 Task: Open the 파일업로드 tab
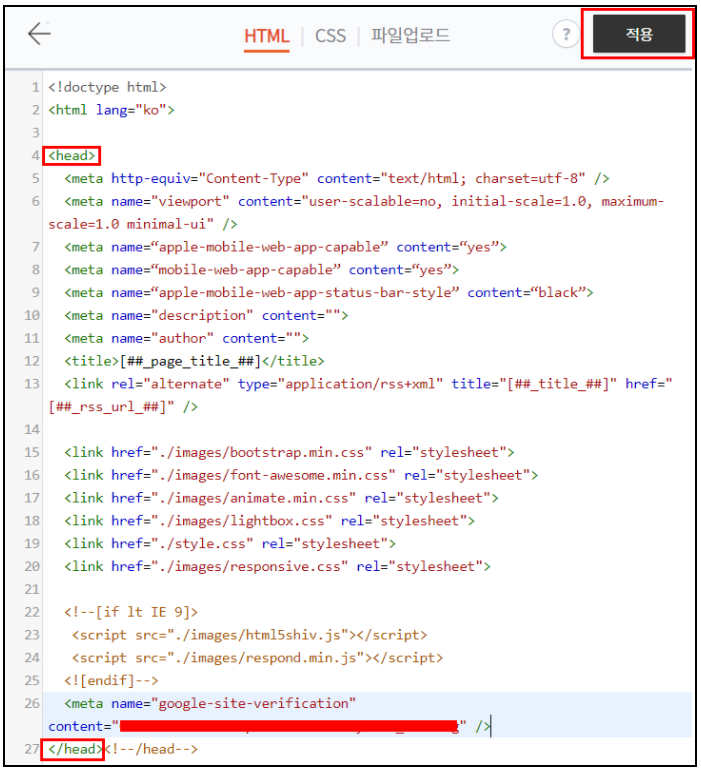point(410,35)
